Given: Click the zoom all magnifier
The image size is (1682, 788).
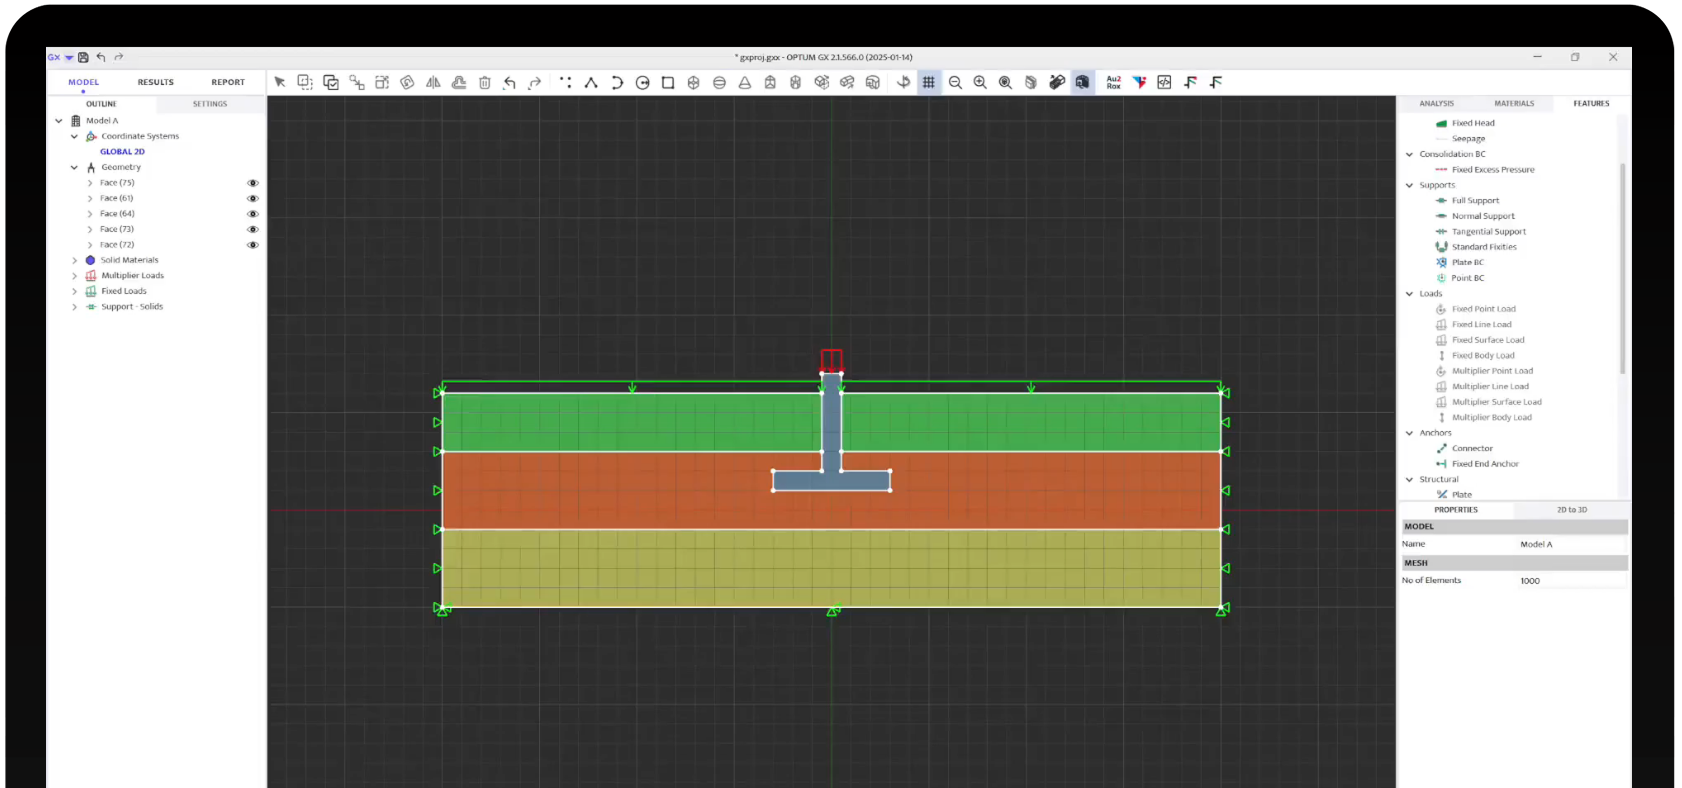Looking at the screenshot, I should pos(1005,83).
